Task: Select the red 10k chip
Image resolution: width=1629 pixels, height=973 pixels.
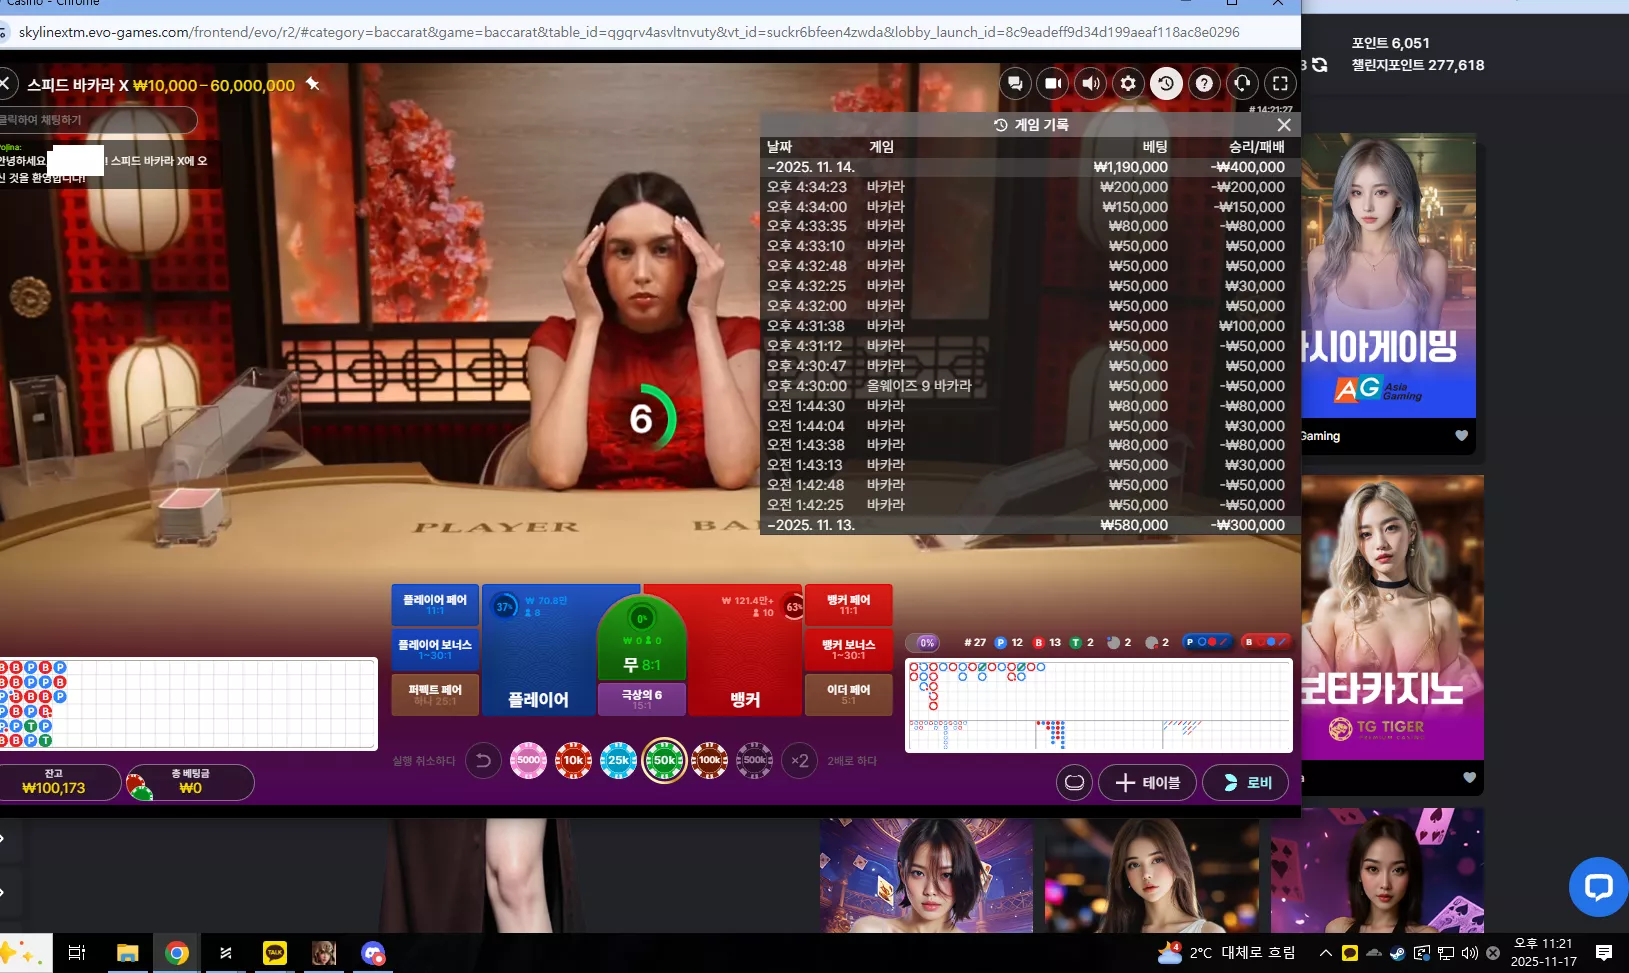Action: click(x=573, y=760)
